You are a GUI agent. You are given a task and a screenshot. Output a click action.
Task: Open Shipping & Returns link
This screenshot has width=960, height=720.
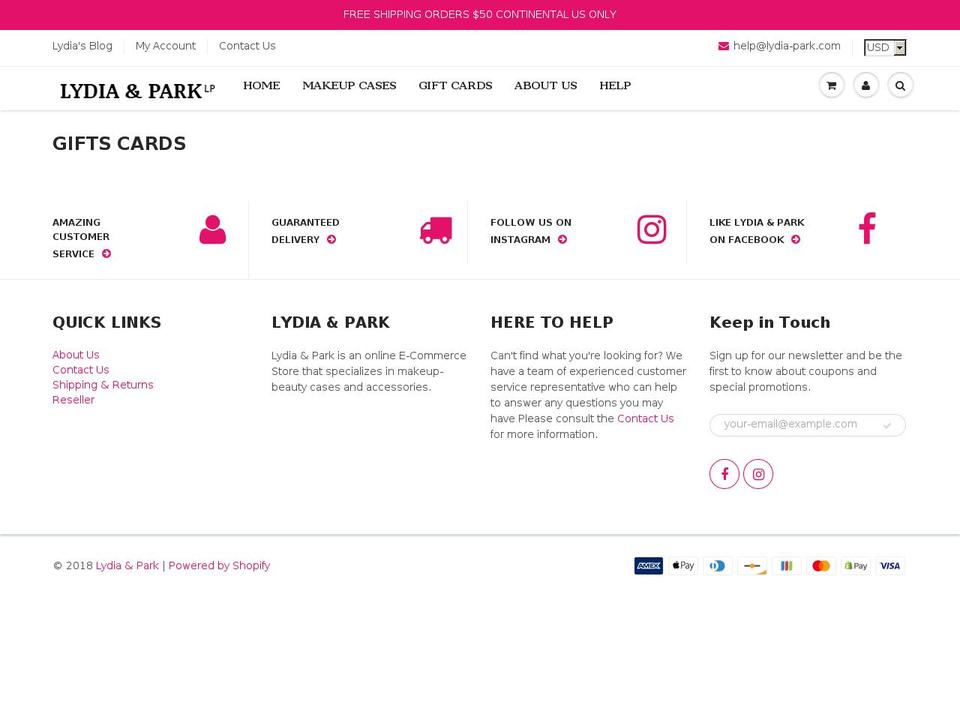coord(103,384)
